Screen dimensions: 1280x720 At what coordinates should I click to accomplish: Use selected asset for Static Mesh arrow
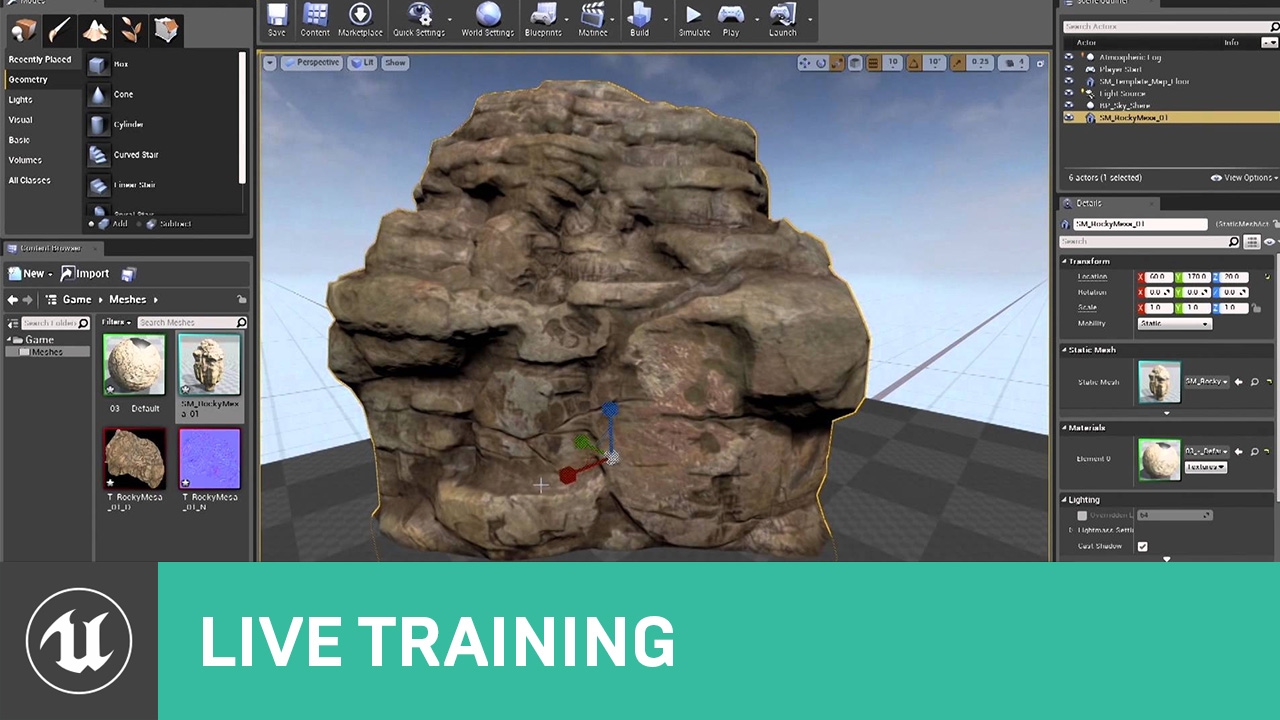1238,382
